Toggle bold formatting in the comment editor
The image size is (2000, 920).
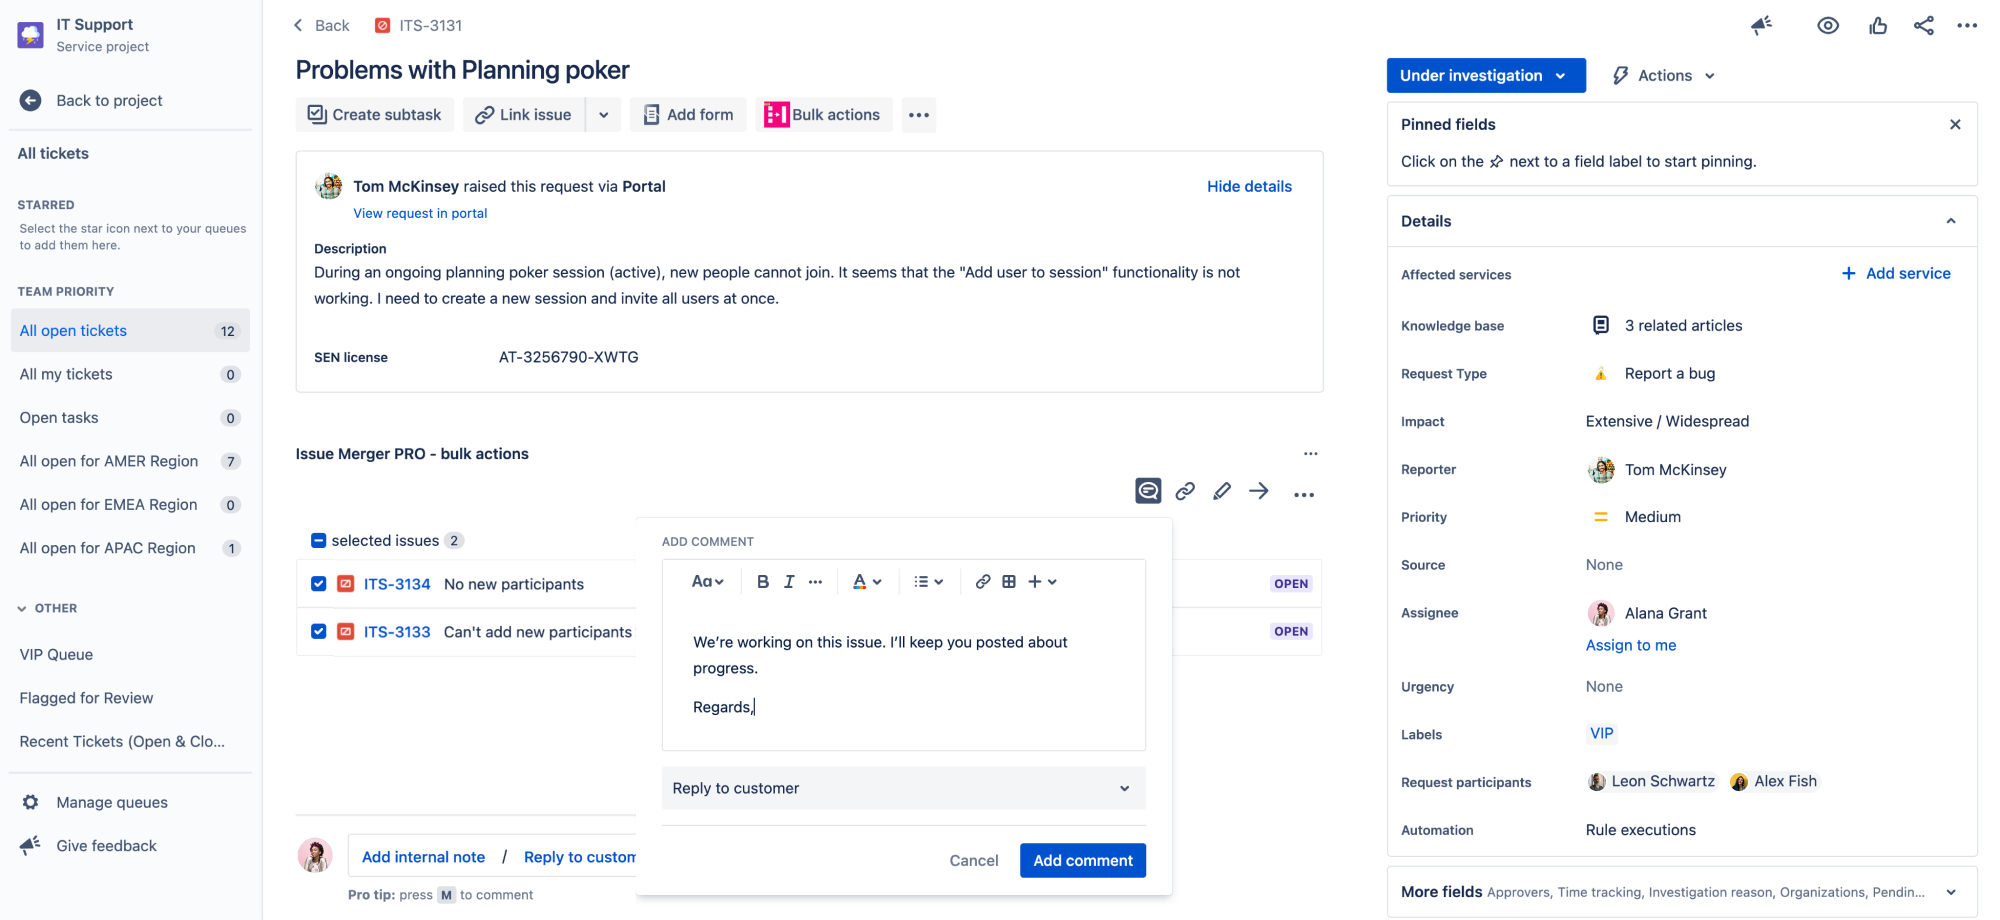(763, 581)
